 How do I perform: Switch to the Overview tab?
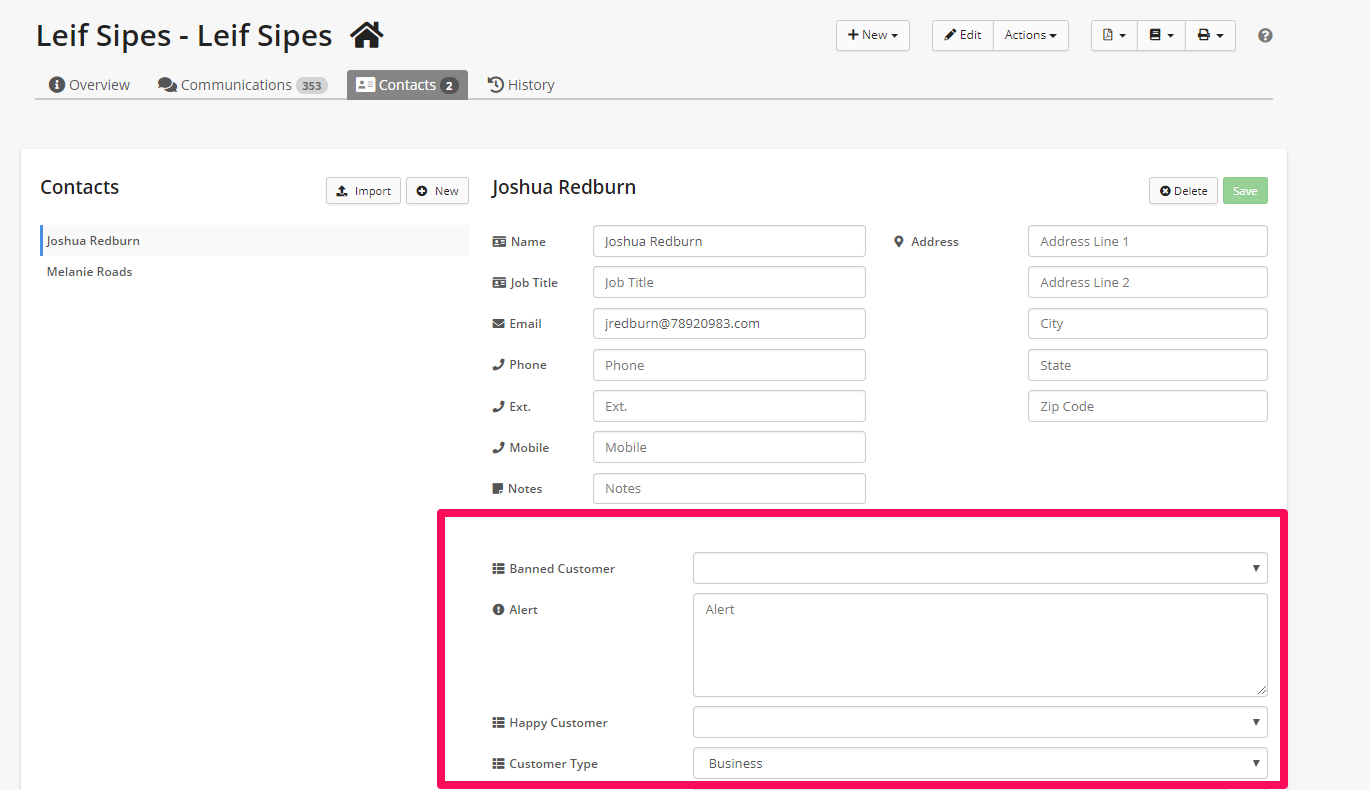tap(90, 85)
